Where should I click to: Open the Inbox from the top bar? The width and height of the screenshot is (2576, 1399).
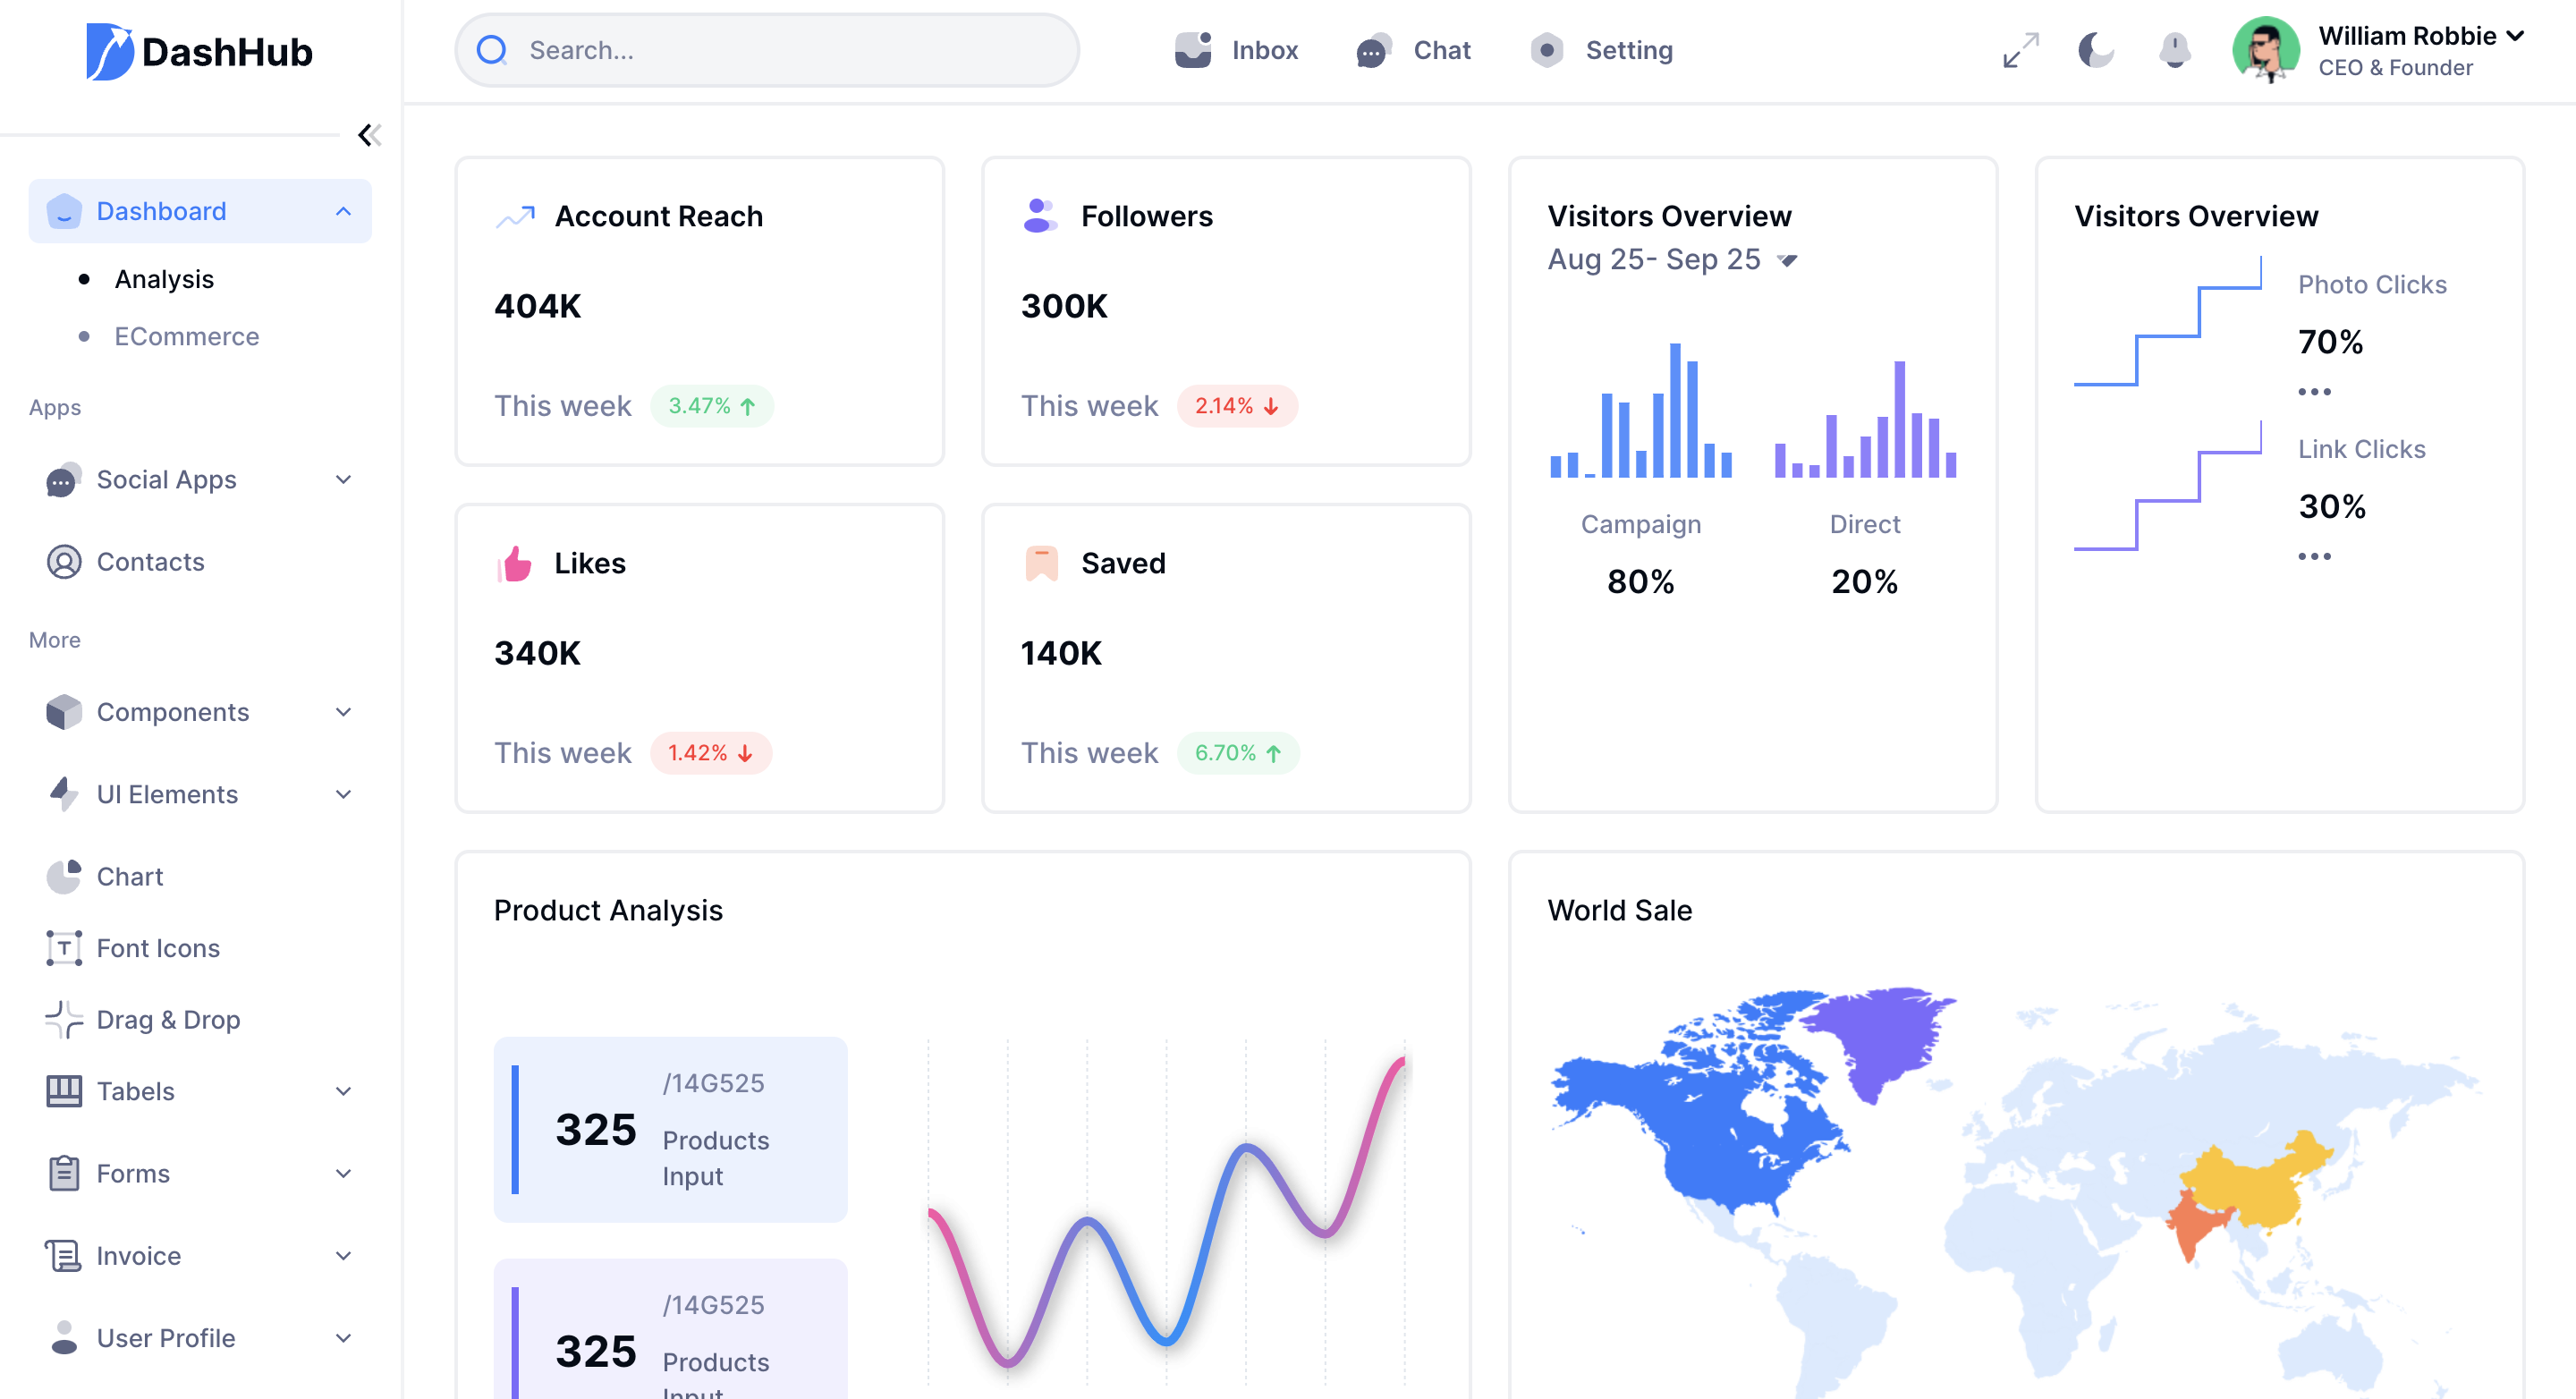(x=1237, y=50)
